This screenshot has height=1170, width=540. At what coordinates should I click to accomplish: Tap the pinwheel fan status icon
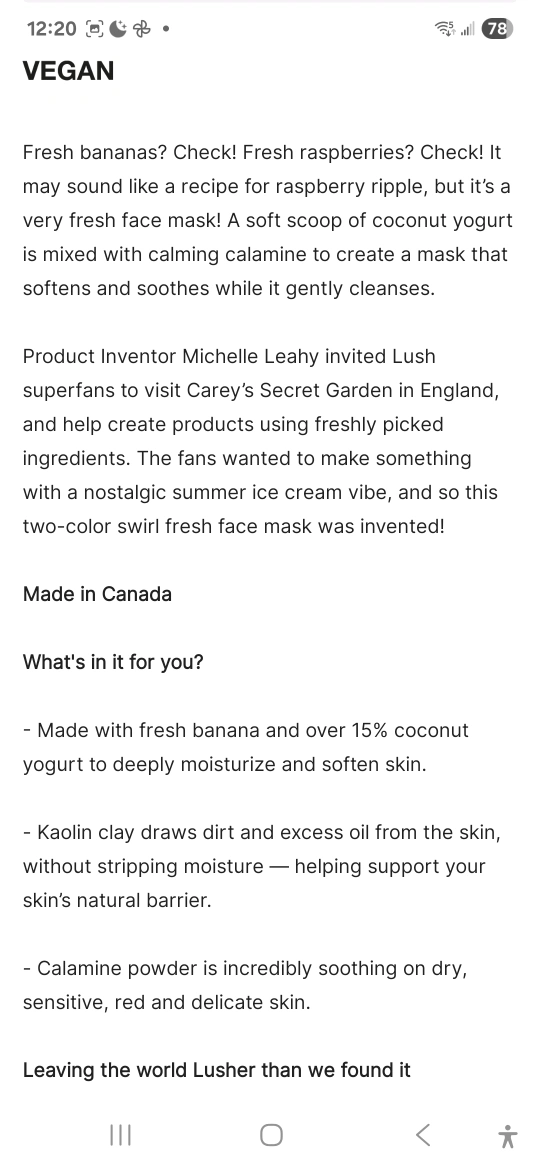click(141, 29)
